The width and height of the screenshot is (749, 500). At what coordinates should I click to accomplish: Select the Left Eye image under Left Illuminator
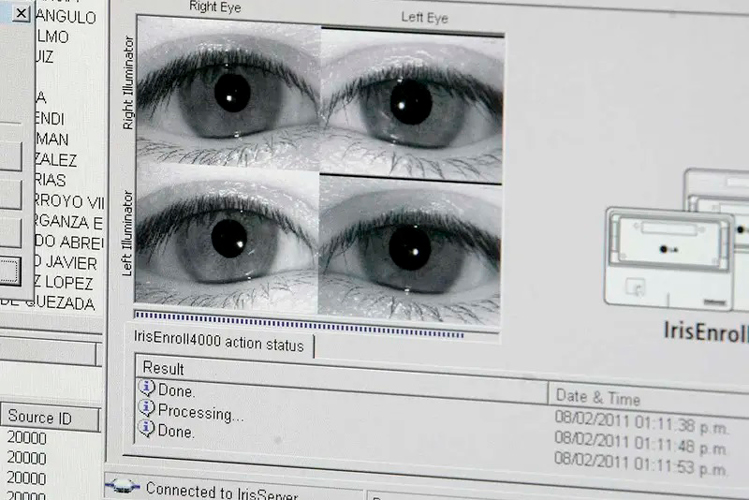(410, 245)
